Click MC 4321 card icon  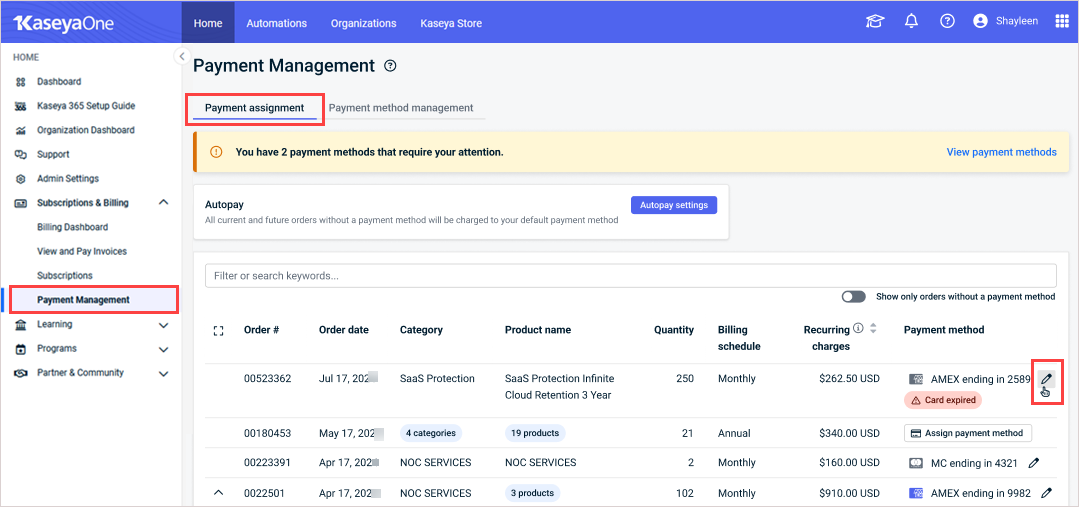pos(916,464)
